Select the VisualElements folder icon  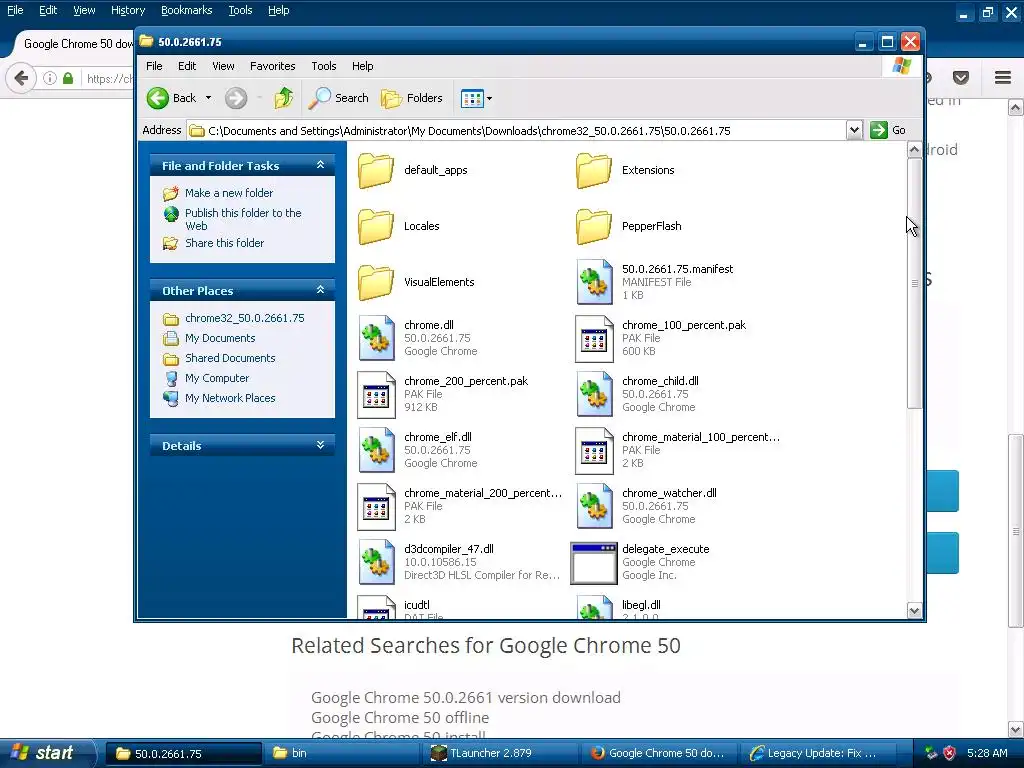tap(376, 283)
